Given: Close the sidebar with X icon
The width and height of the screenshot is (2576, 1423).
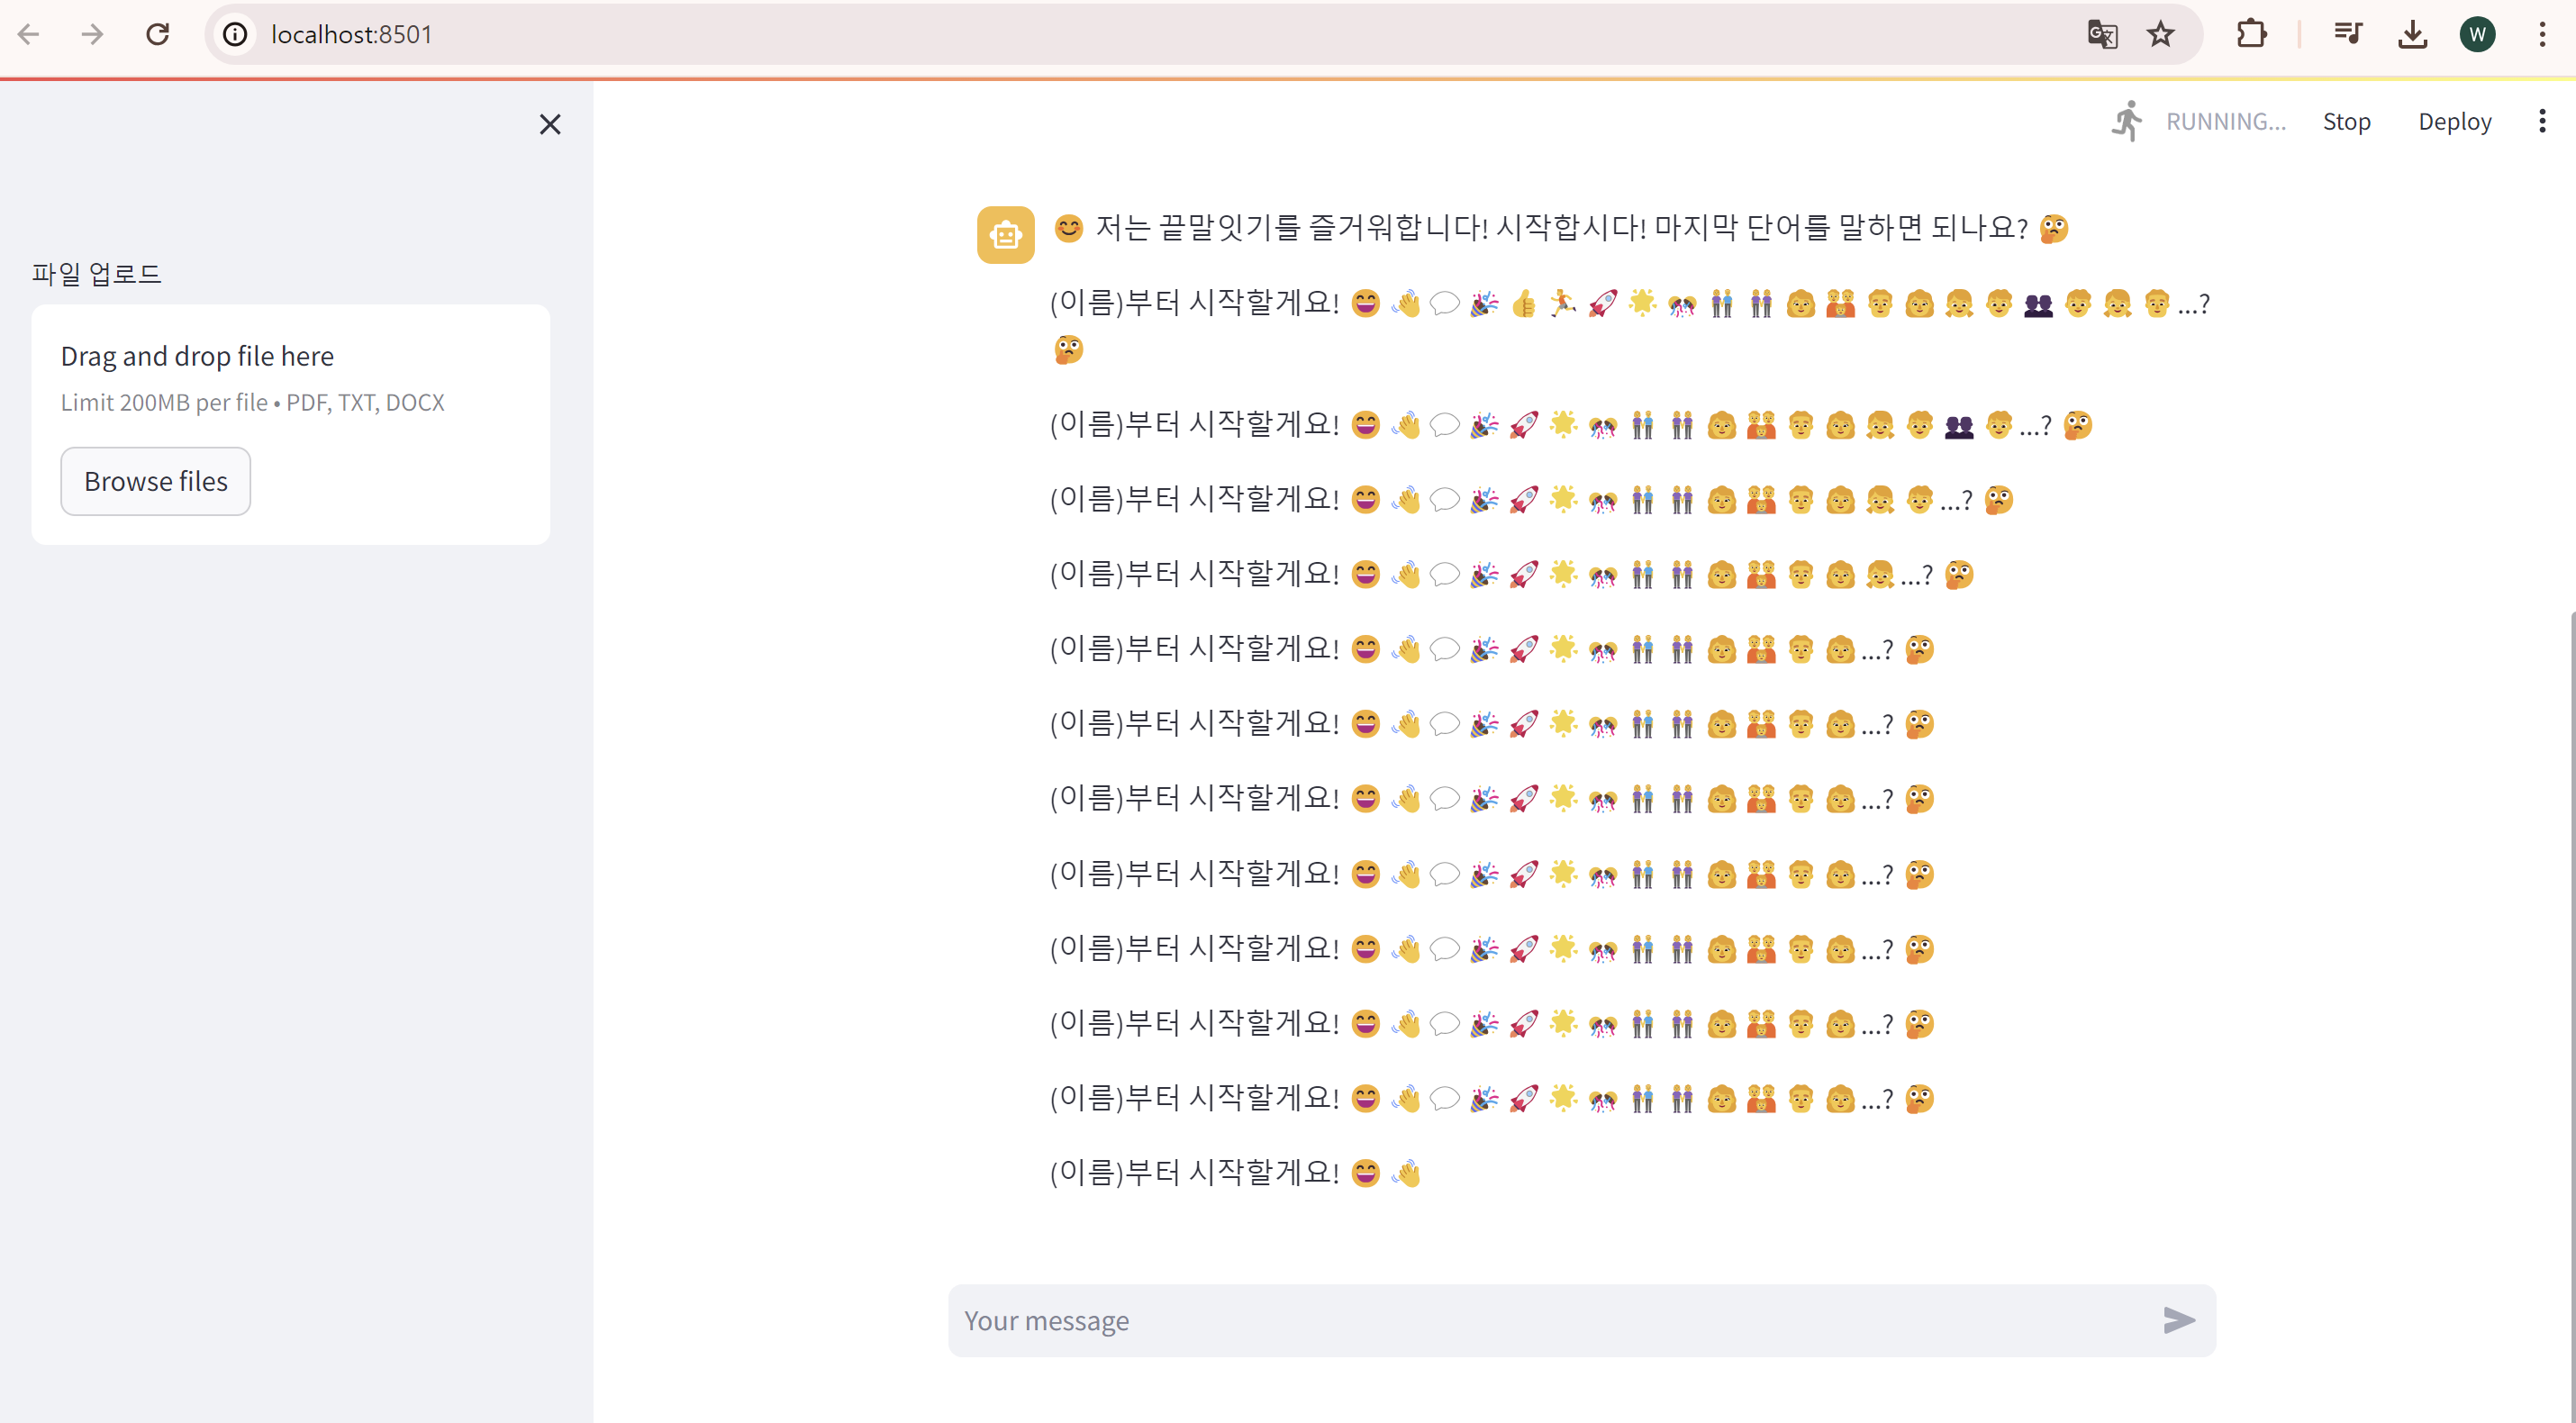Looking at the screenshot, I should coord(549,124).
